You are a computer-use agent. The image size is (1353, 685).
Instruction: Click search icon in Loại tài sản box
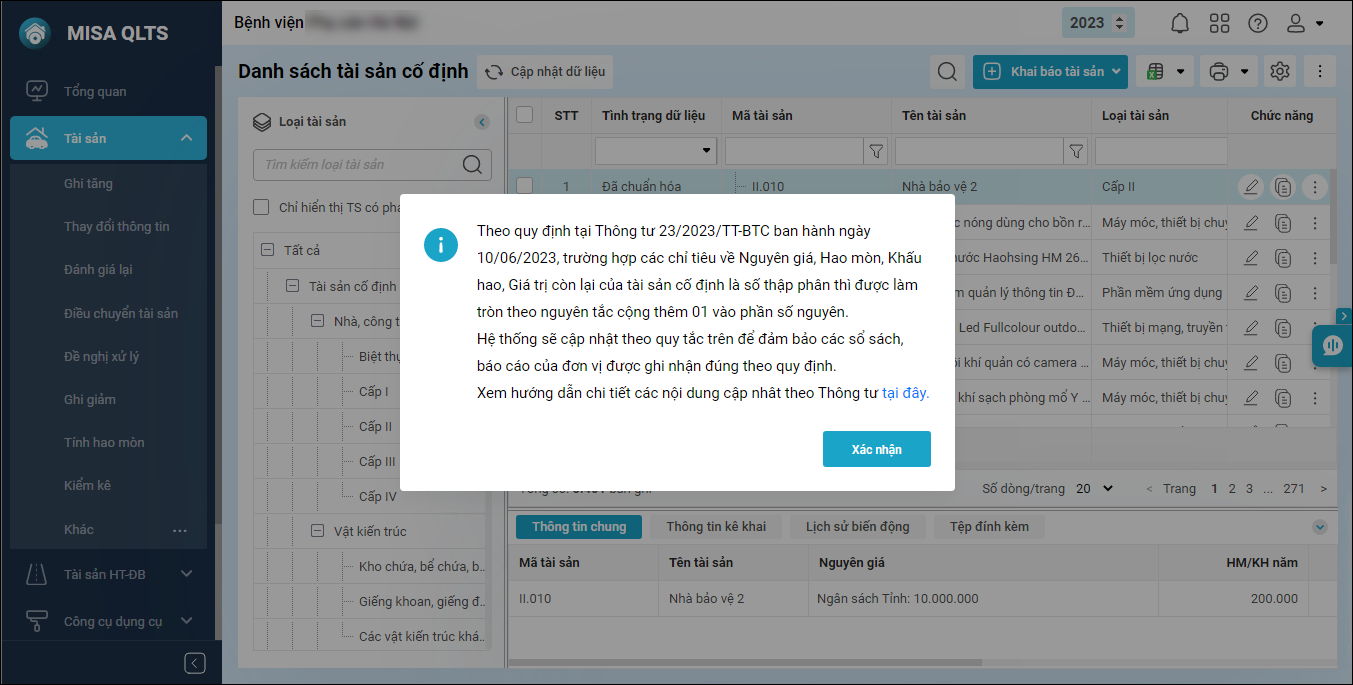(472, 164)
